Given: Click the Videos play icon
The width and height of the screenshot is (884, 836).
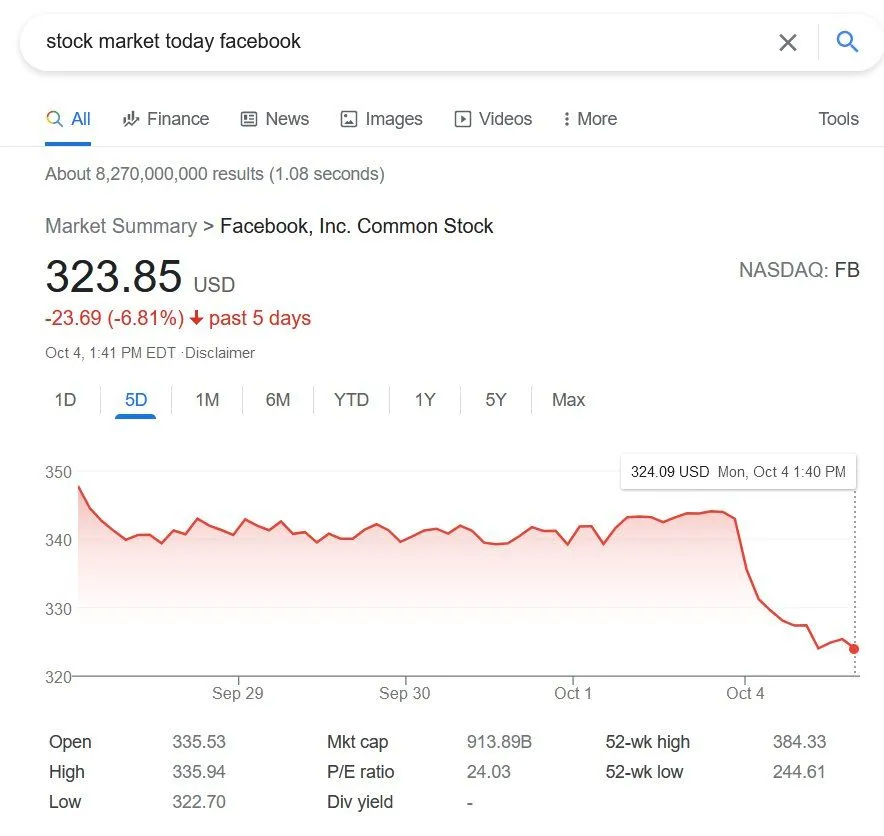Looking at the screenshot, I should coord(461,118).
